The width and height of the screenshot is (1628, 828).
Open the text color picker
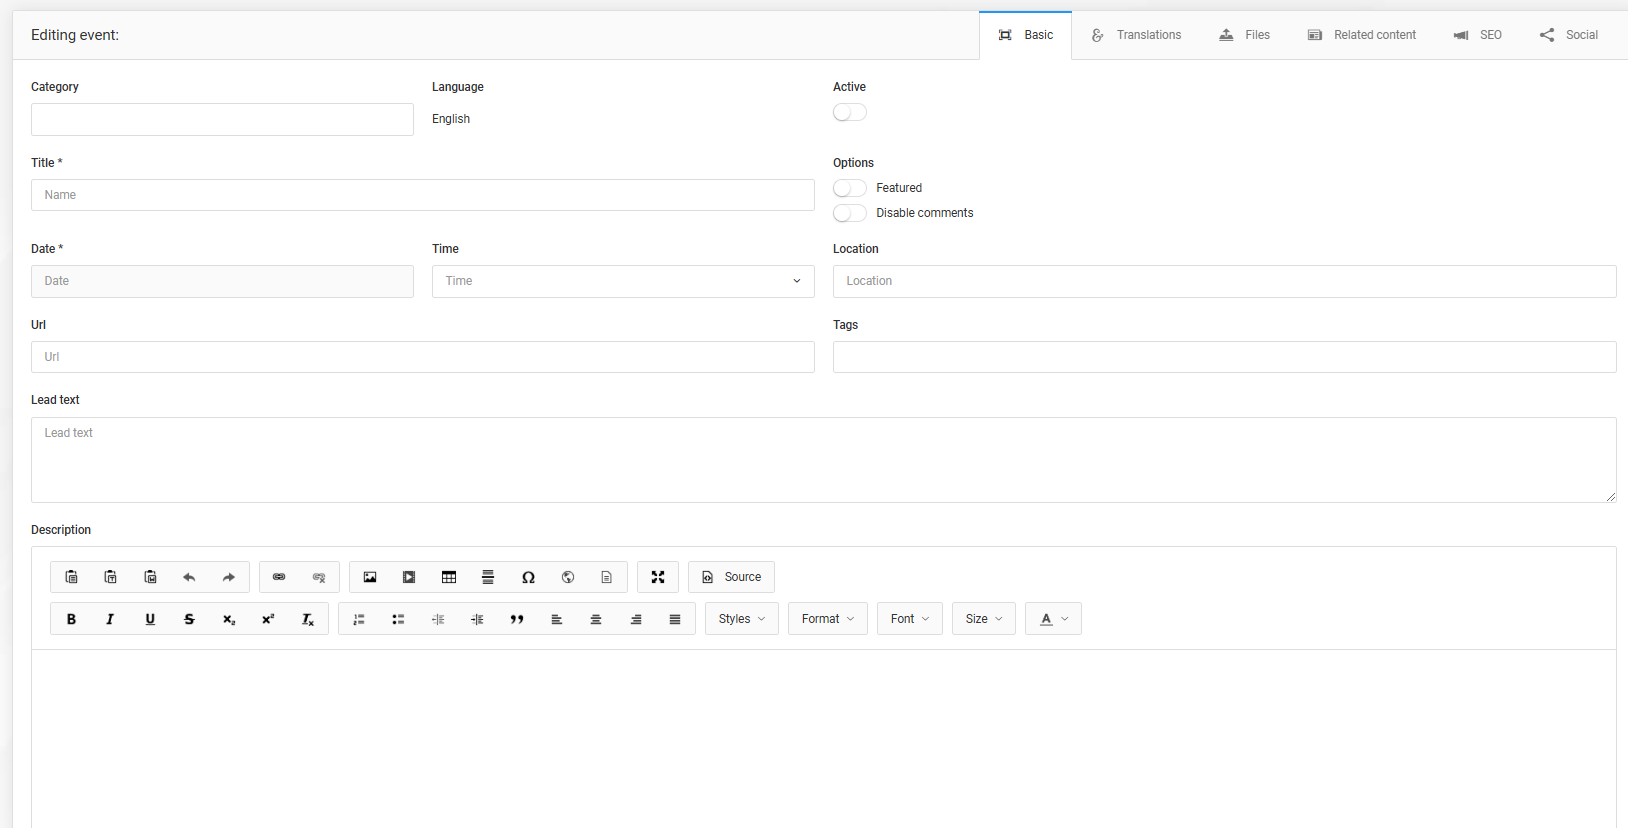pos(1053,619)
